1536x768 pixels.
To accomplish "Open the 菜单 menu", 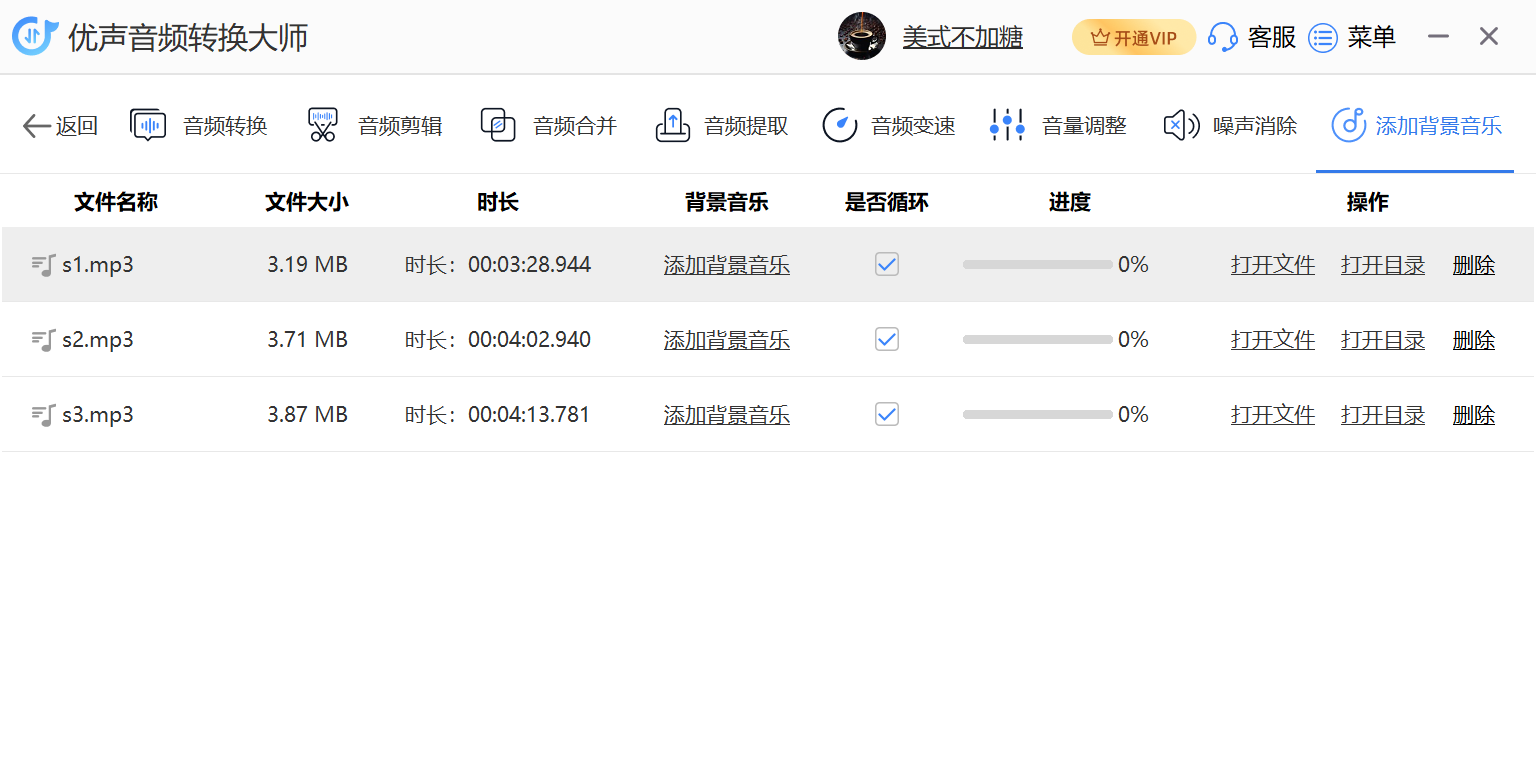I will (1352, 38).
